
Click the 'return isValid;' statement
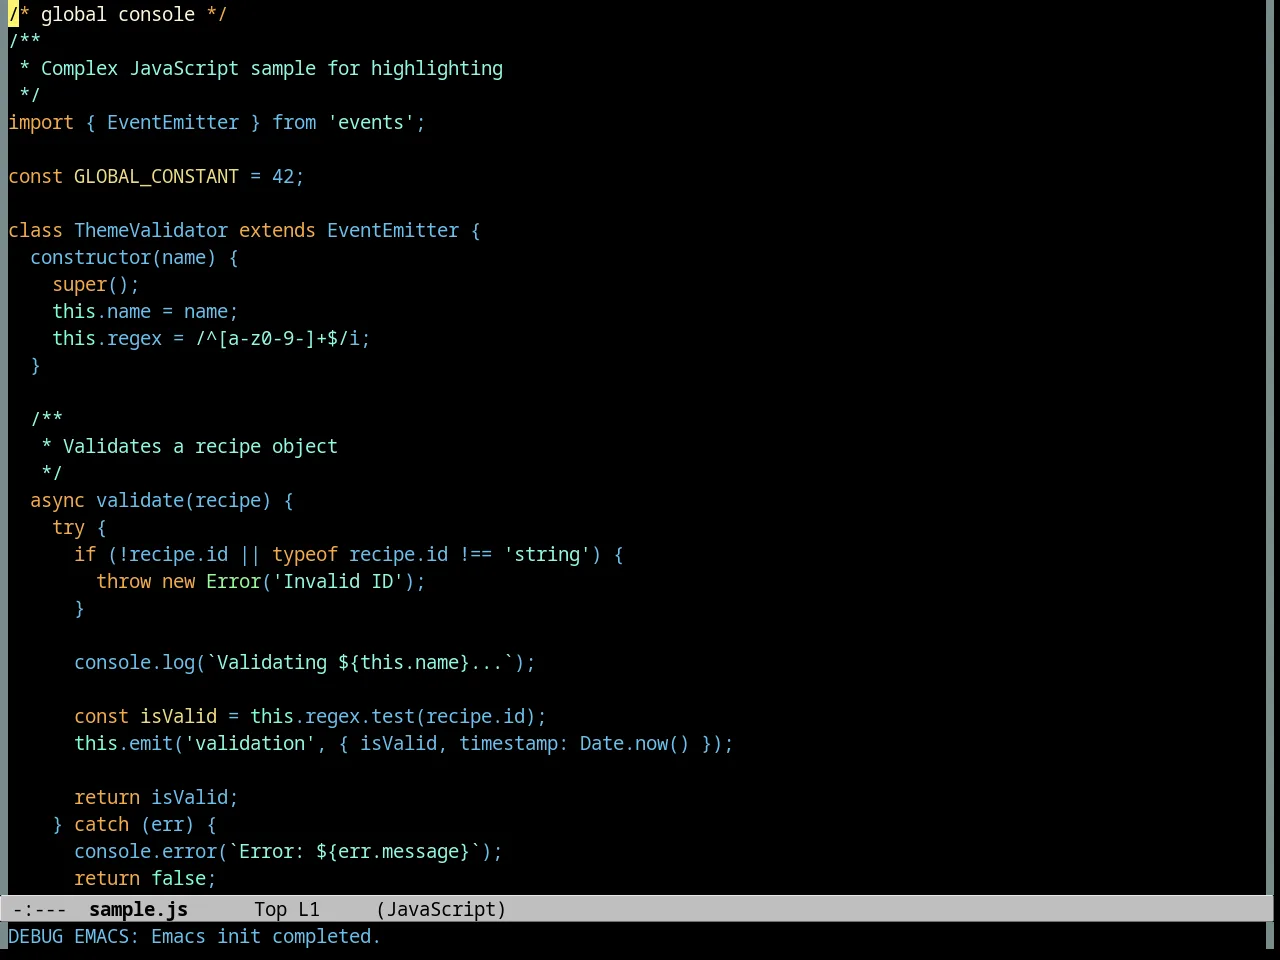tap(156, 797)
